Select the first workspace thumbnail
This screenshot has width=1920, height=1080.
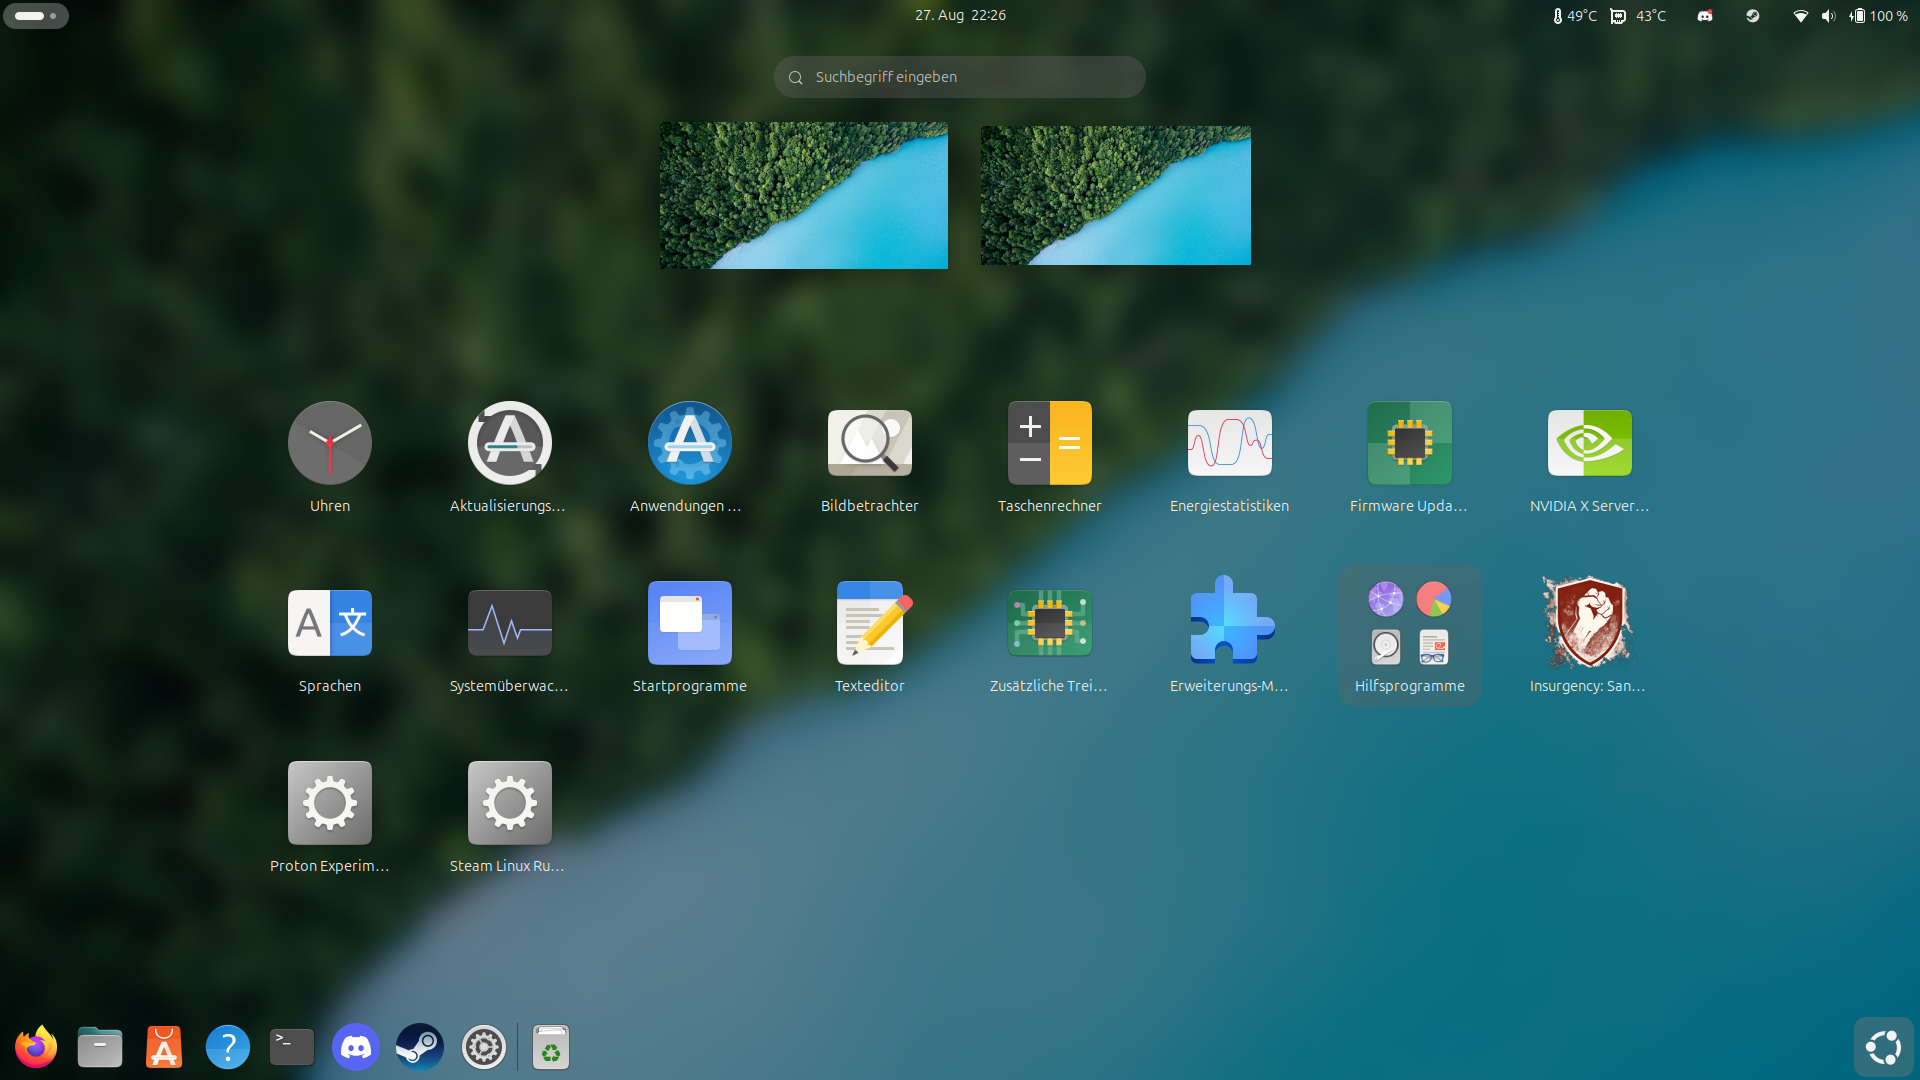(x=804, y=195)
